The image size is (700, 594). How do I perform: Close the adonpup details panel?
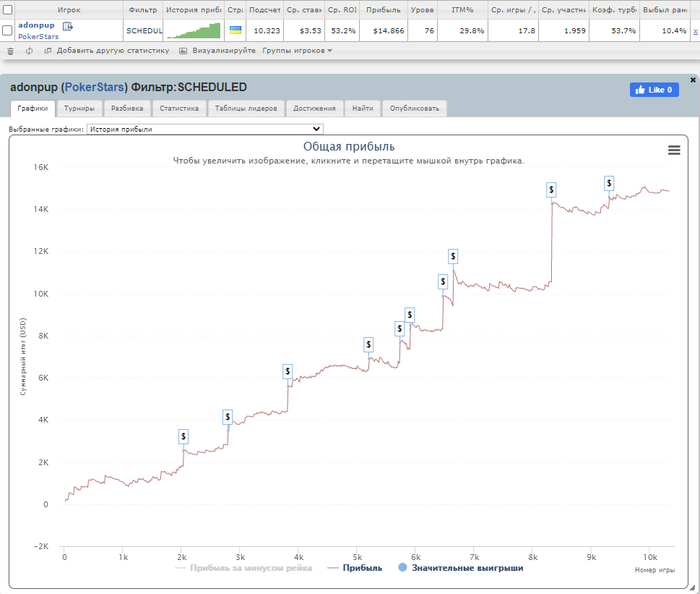click(x=693, y=80)
